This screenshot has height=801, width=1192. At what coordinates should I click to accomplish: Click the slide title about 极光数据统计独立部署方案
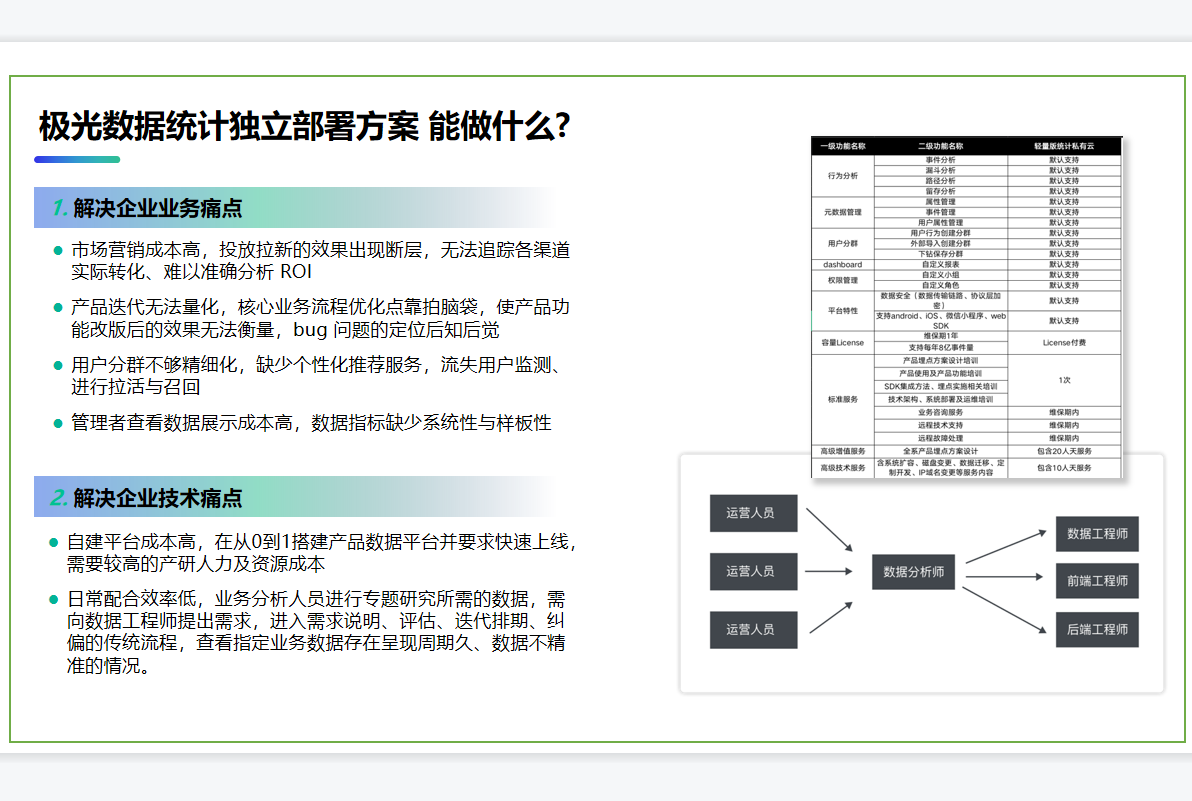click(x=304, y=127)
